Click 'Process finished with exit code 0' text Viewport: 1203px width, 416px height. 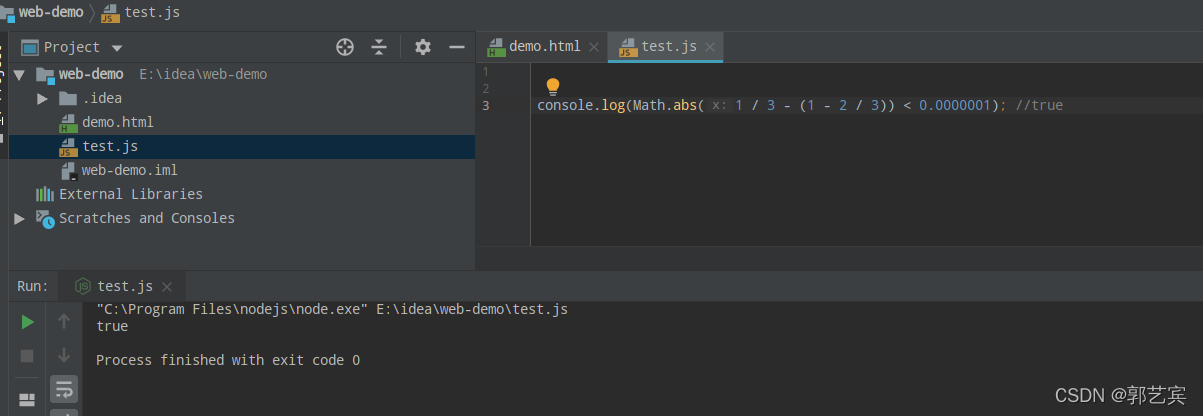point(228,360)
